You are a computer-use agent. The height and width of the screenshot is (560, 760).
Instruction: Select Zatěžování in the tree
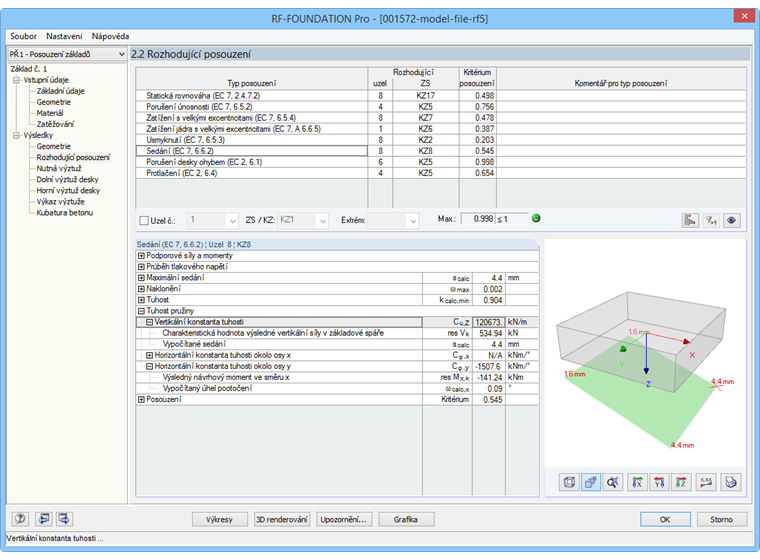pos(55,124)
